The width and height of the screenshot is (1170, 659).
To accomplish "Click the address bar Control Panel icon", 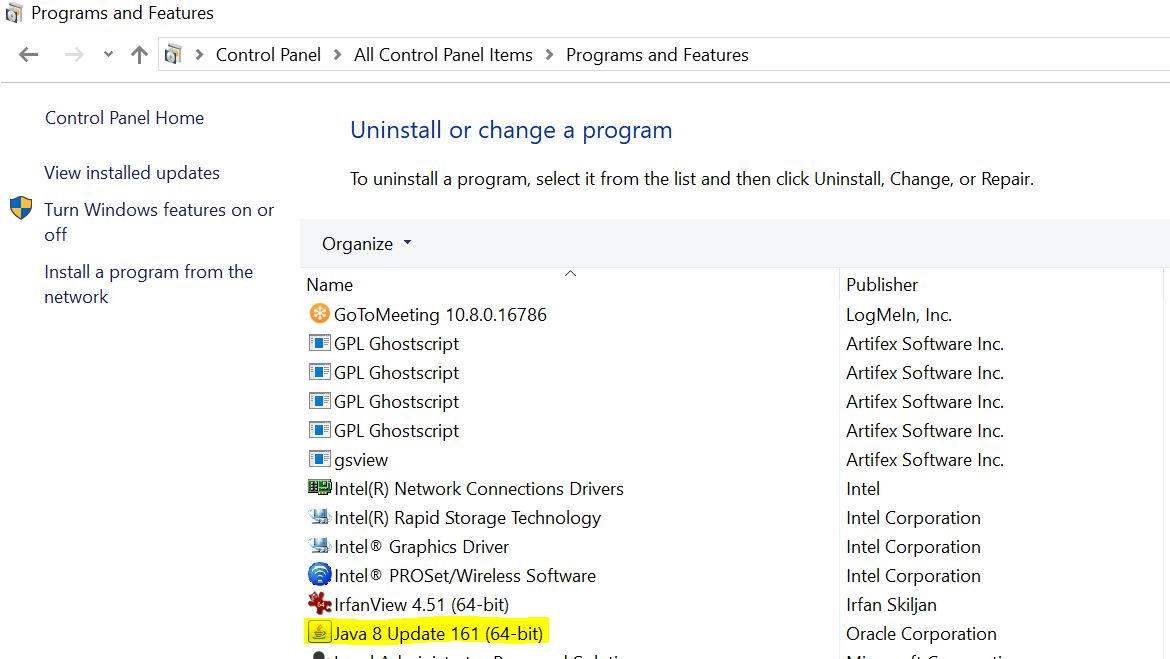I will (173, 54).
